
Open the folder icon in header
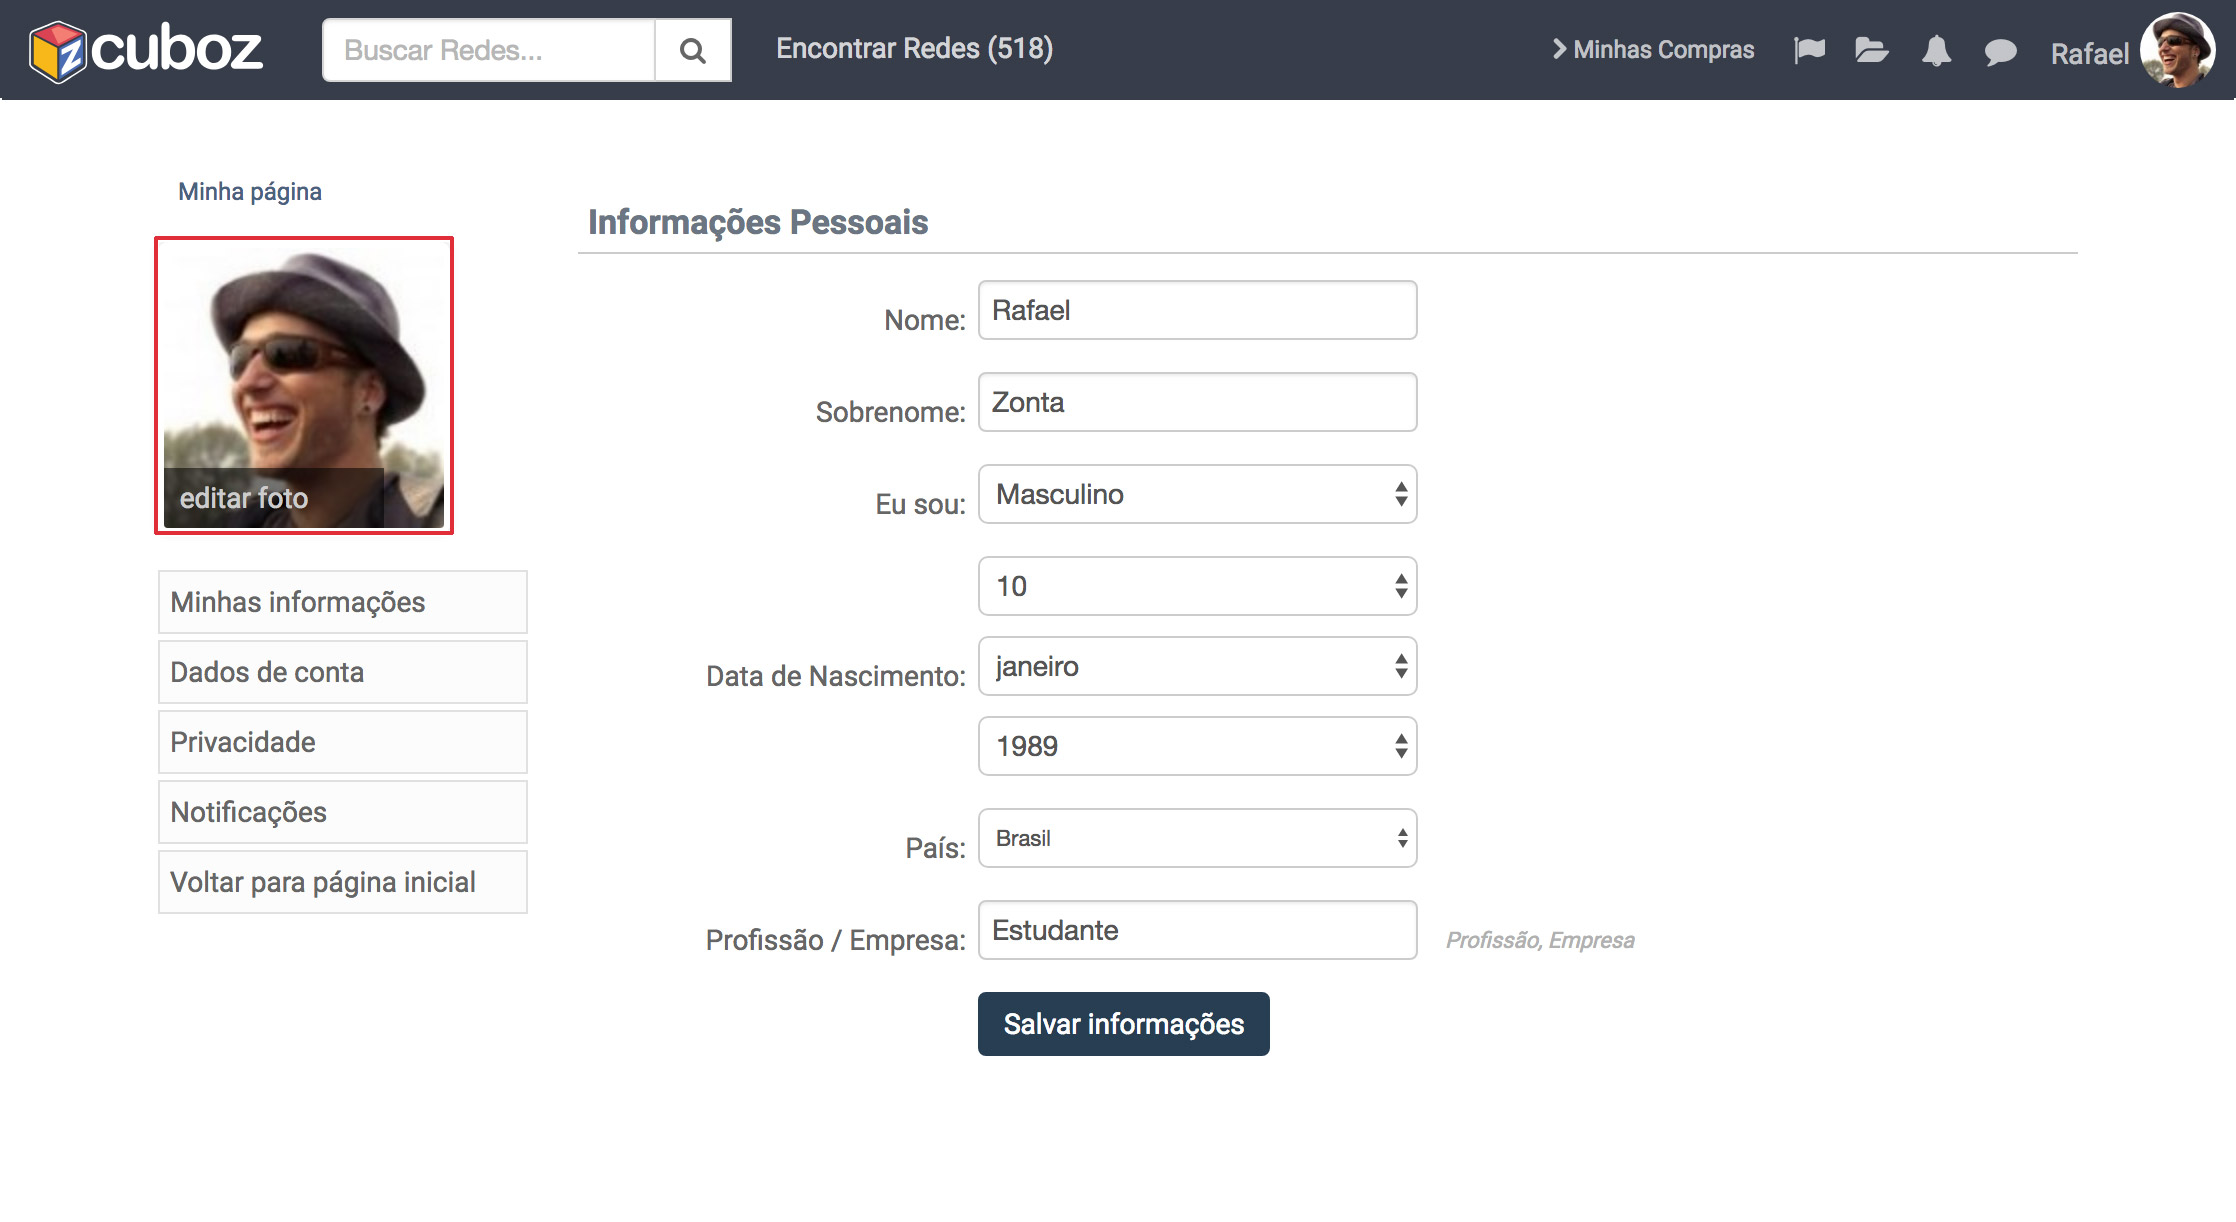click(x=1870, y=50)
